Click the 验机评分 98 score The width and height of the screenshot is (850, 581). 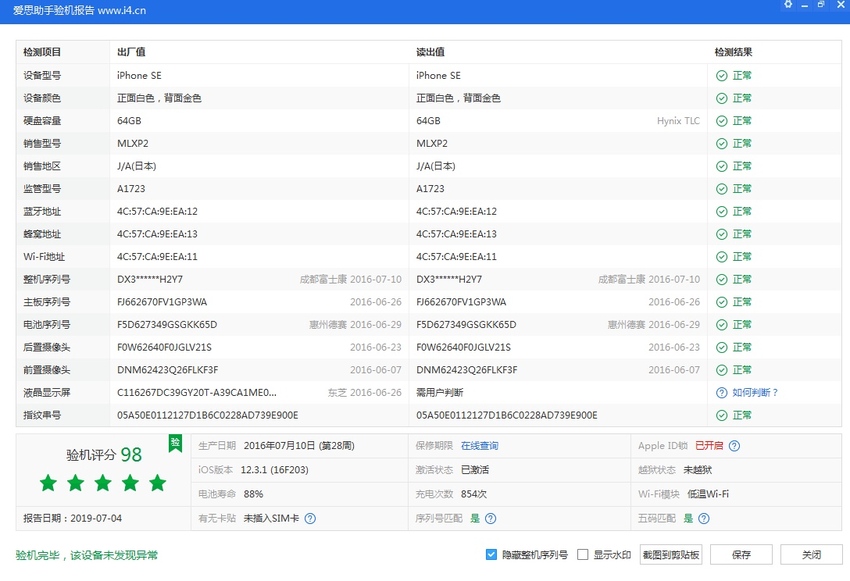(x=104, y=454)
